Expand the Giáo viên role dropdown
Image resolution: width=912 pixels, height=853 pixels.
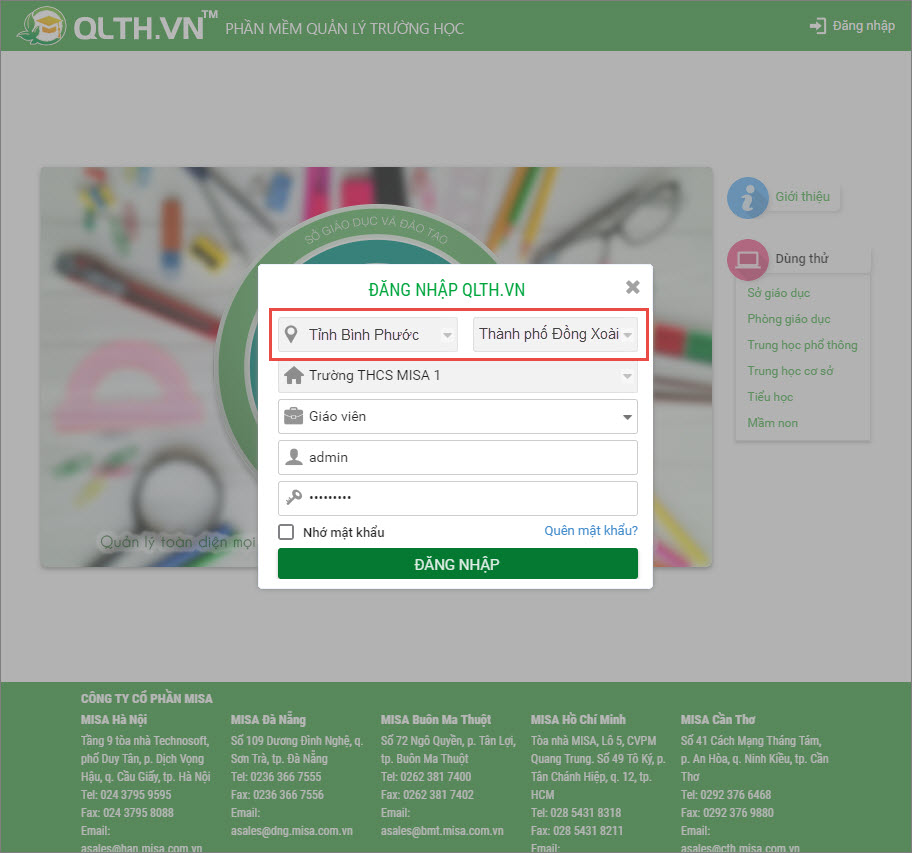(x=458, y=416)
